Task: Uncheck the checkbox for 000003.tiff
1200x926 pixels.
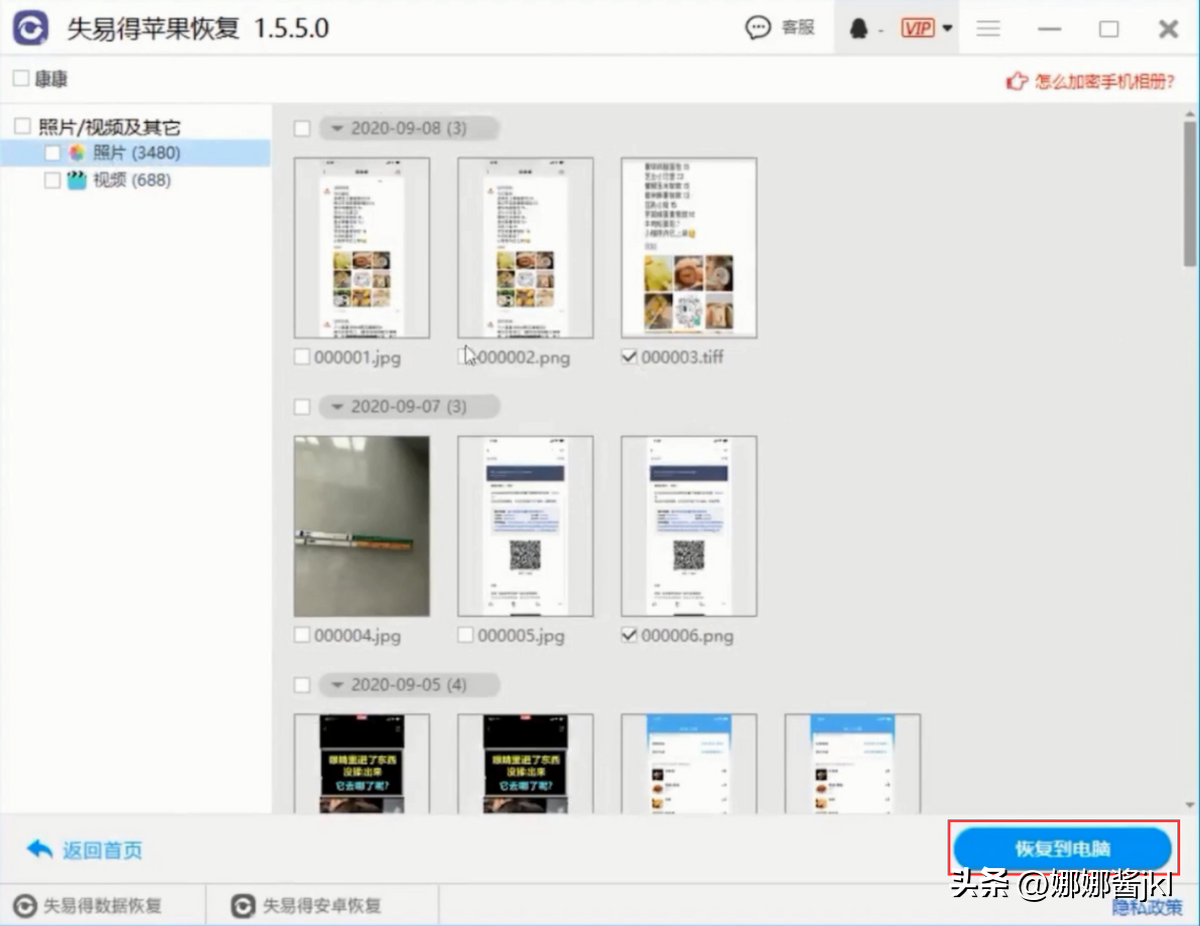Action: click(629, 356)
